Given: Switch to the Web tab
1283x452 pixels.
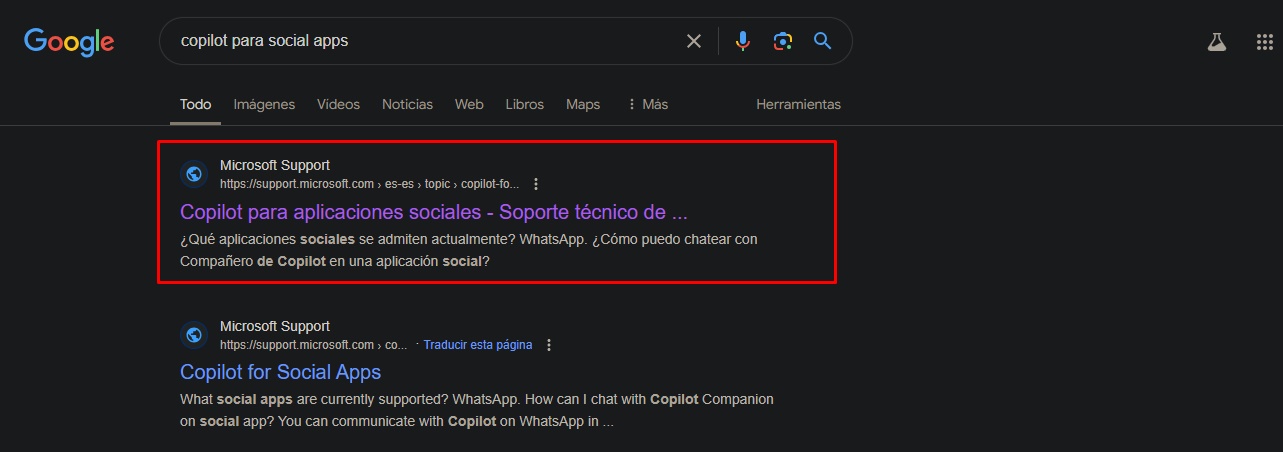Looking at the screenshot, I should [469, 104].
